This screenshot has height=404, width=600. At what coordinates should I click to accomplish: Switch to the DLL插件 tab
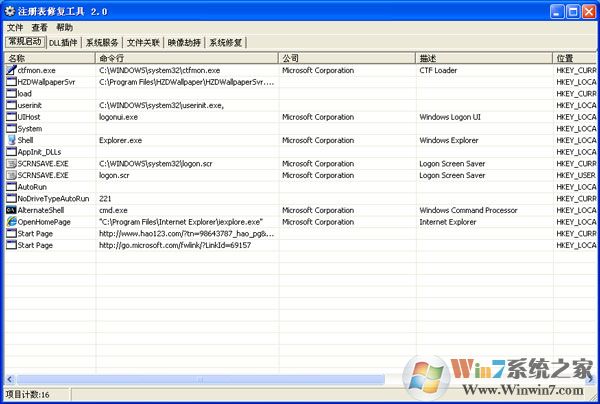pos(63,42)
